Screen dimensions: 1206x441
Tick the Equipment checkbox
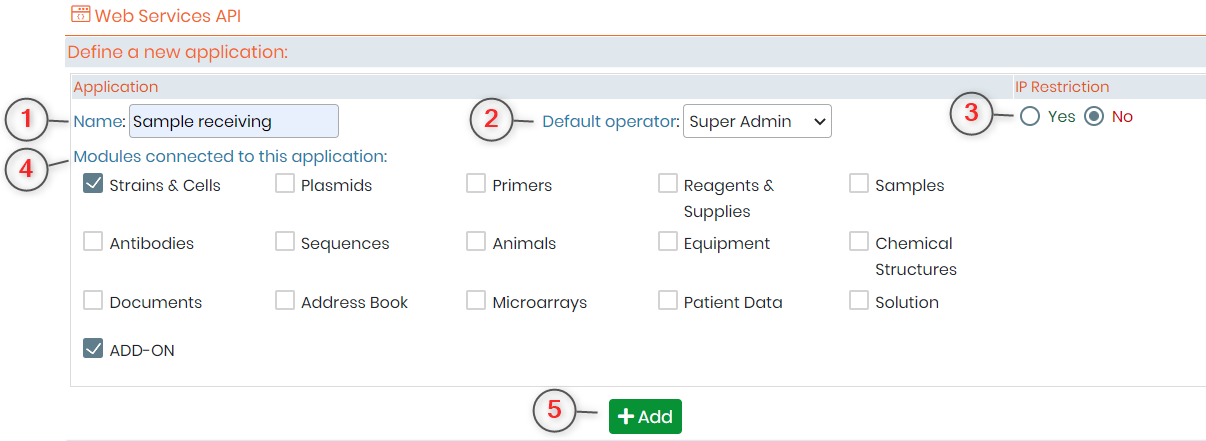pos(668,242)
